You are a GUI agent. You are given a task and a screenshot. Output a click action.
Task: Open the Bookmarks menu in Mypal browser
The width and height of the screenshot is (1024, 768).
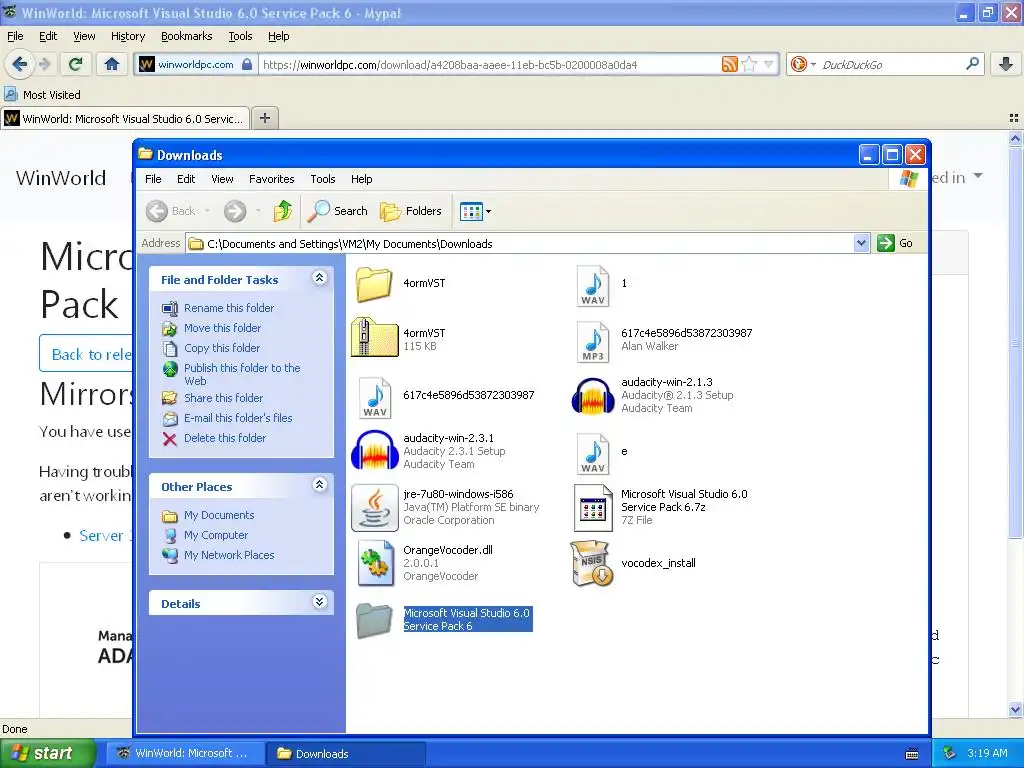(x=187, y=36)
